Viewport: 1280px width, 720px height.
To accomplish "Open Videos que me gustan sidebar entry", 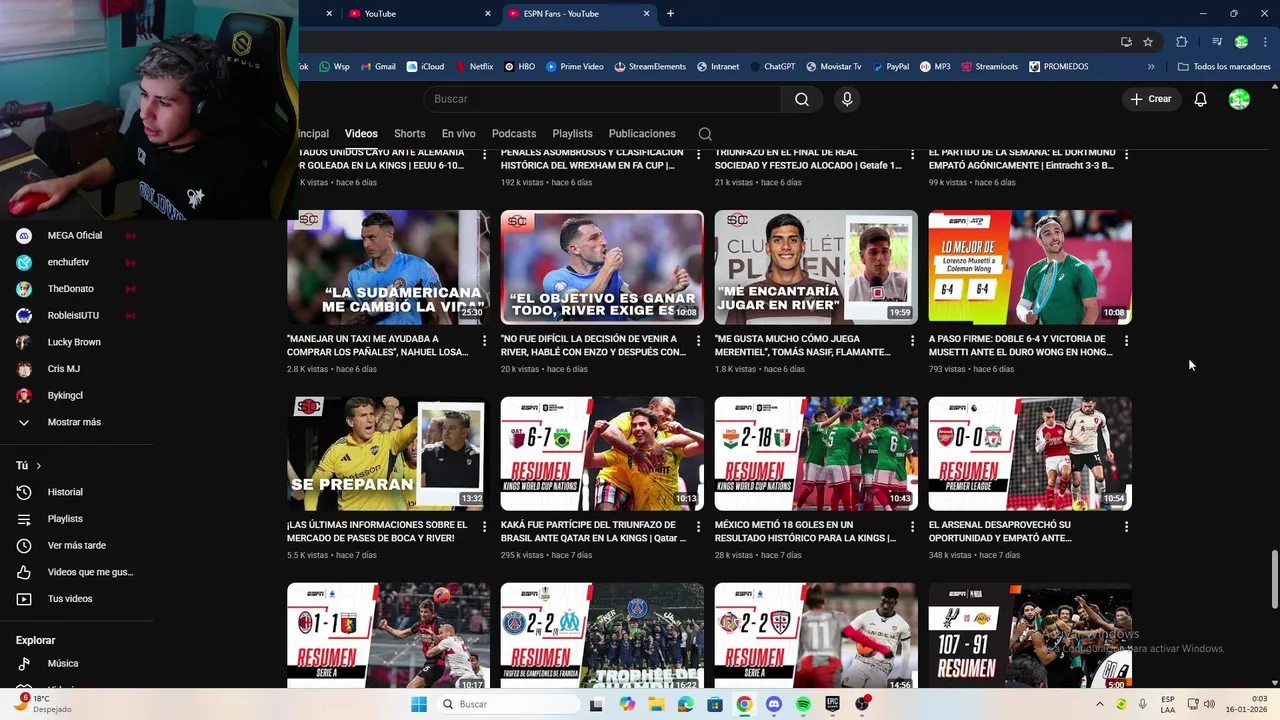I will 76,572.
